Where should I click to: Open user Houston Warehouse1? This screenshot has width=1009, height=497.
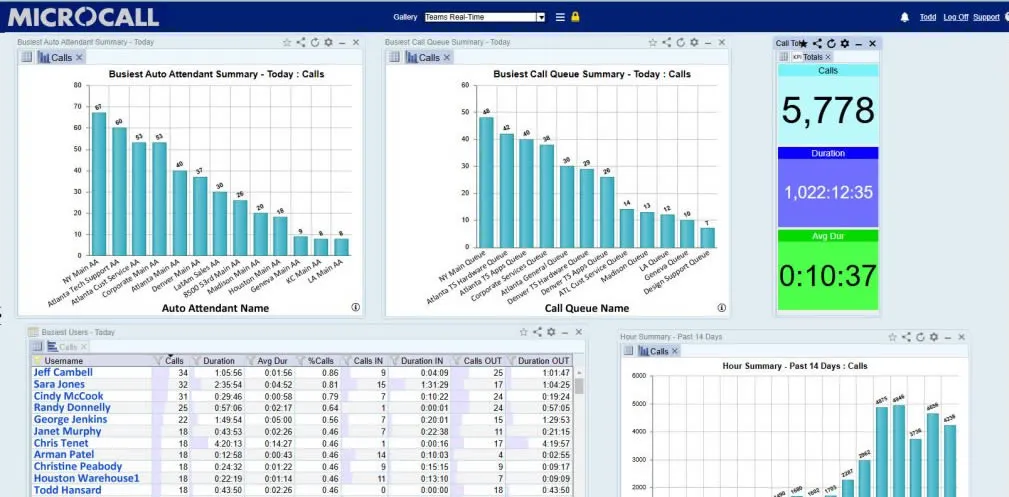86,478
